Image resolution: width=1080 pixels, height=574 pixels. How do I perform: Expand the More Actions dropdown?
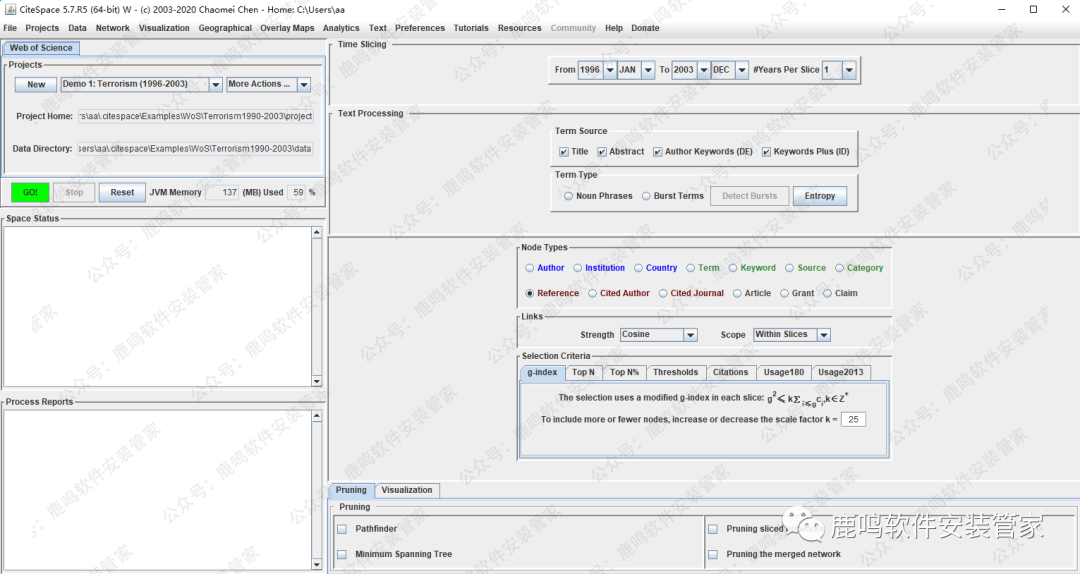click(304, 85)
